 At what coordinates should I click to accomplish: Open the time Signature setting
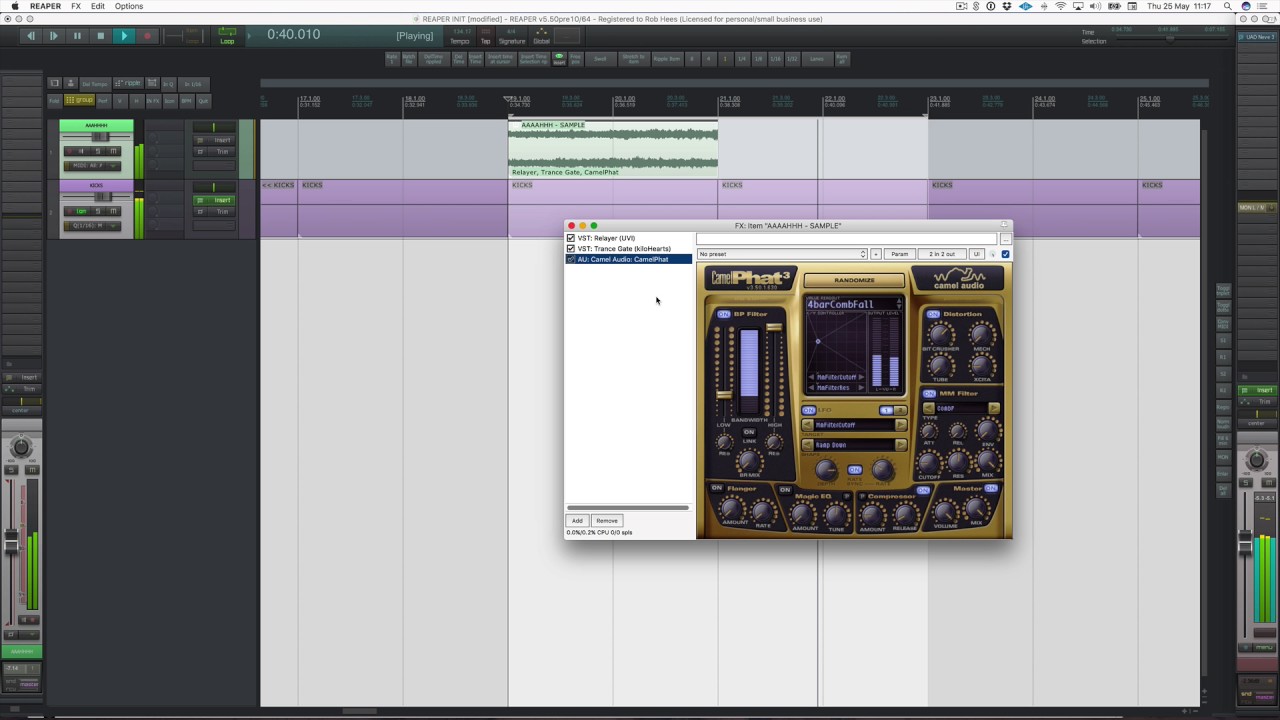click(512, 36)
